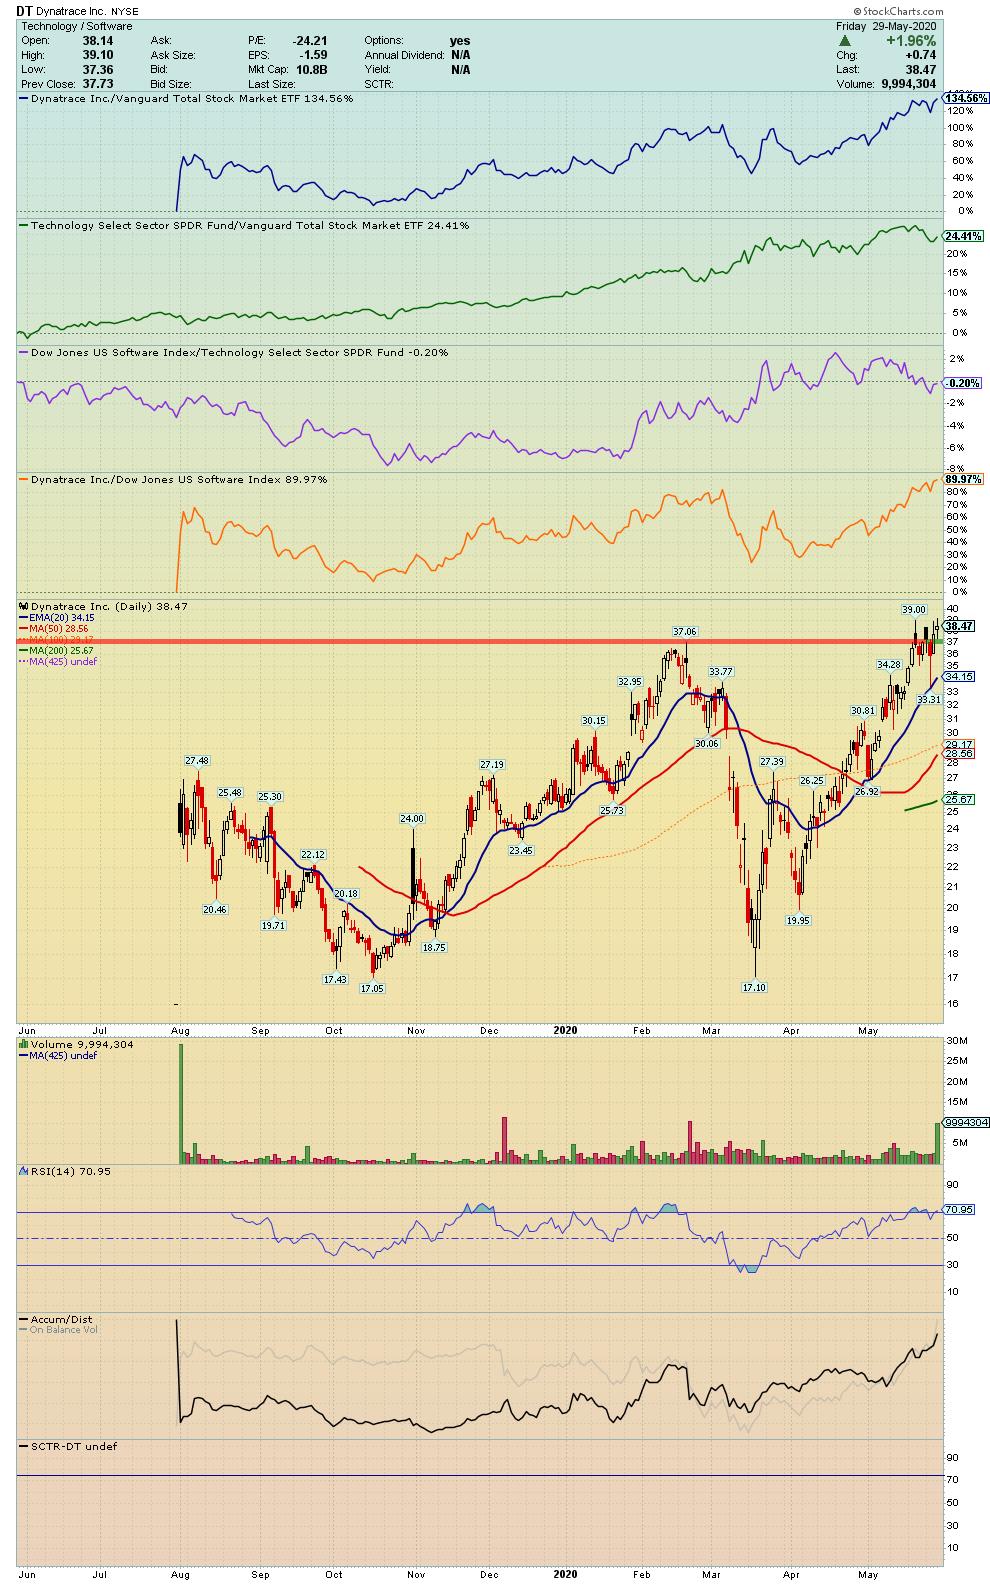Click the "26.92" price label
Viewport: 990px width, 1584px height.
868,791
